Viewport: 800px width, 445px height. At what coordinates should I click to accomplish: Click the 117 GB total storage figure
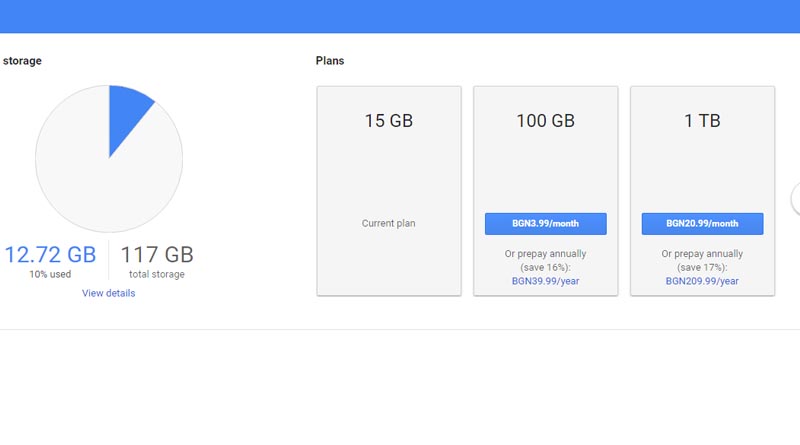[x=157, y=255]
